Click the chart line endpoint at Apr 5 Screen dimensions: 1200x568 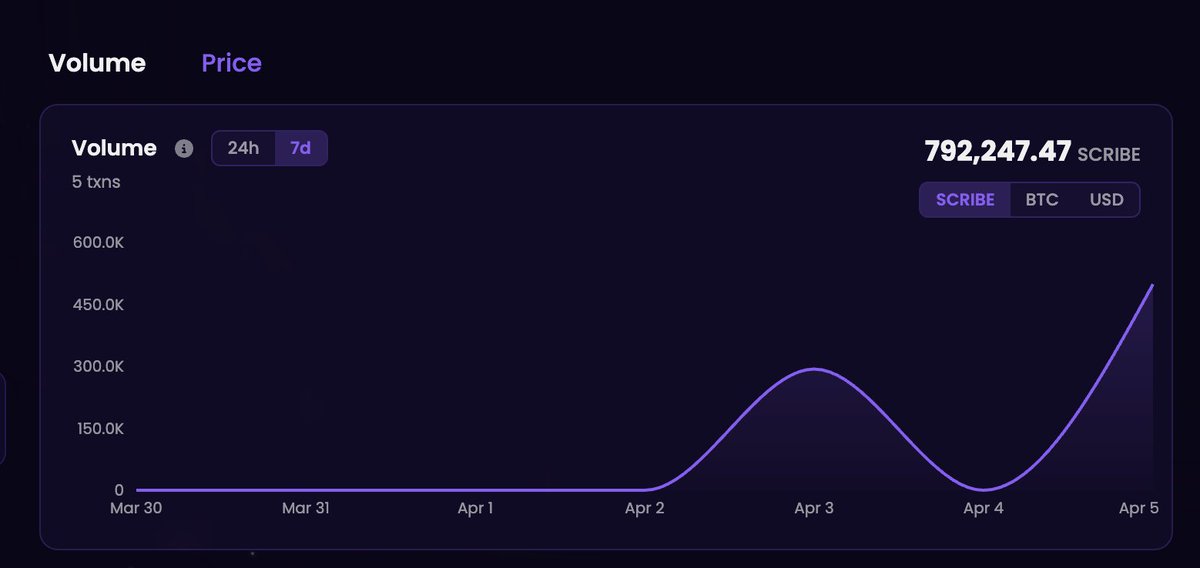pyautogui.click(x=1152, y=285)
